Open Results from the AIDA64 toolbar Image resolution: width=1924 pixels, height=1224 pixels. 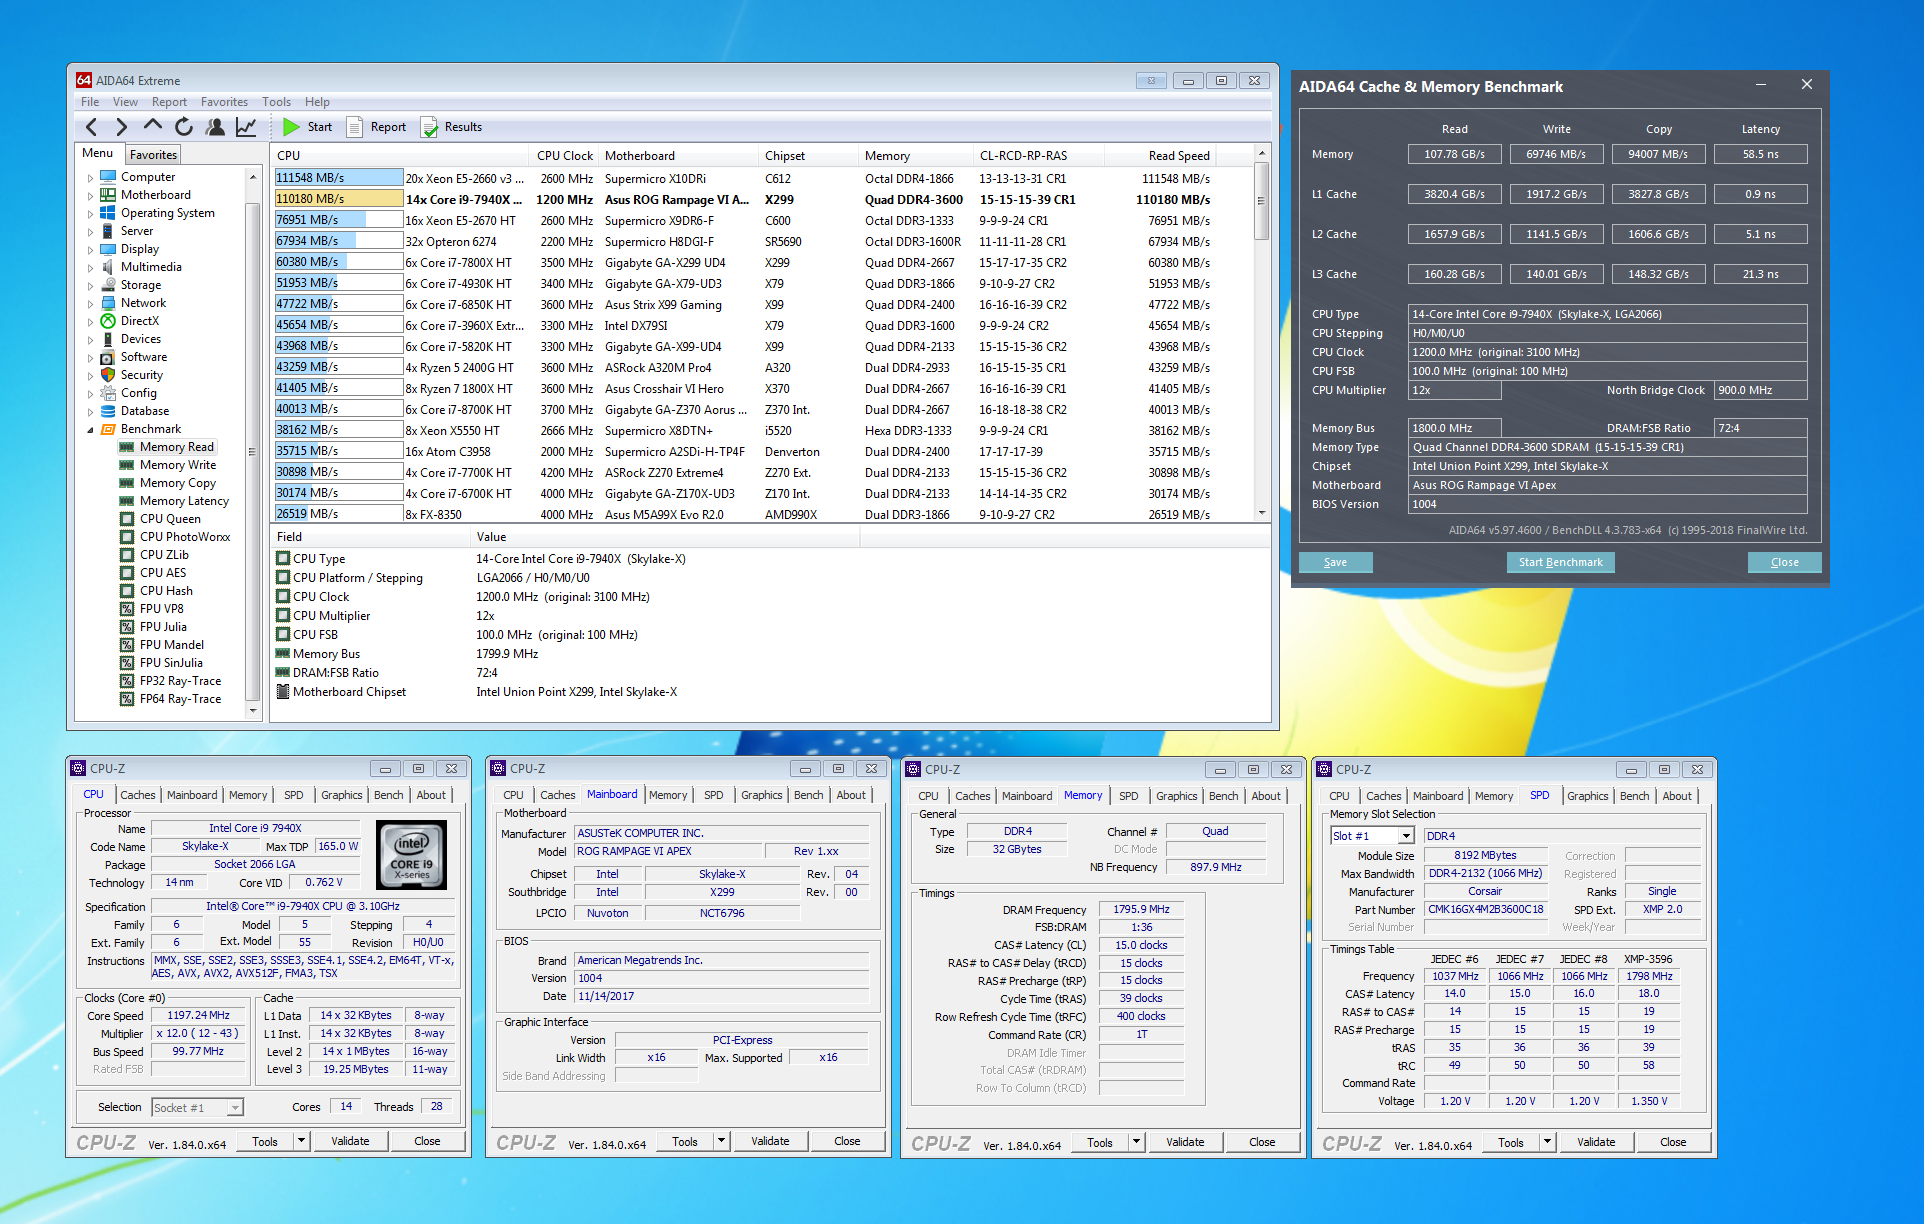[x=451, y=127]
